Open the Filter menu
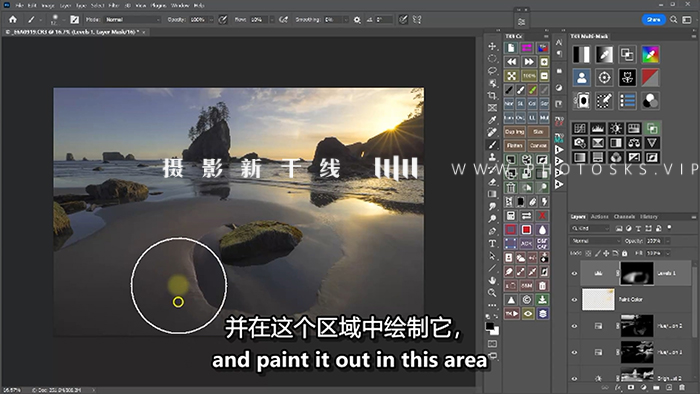Screen dimensions: 700x394 [x=114, y=6]
